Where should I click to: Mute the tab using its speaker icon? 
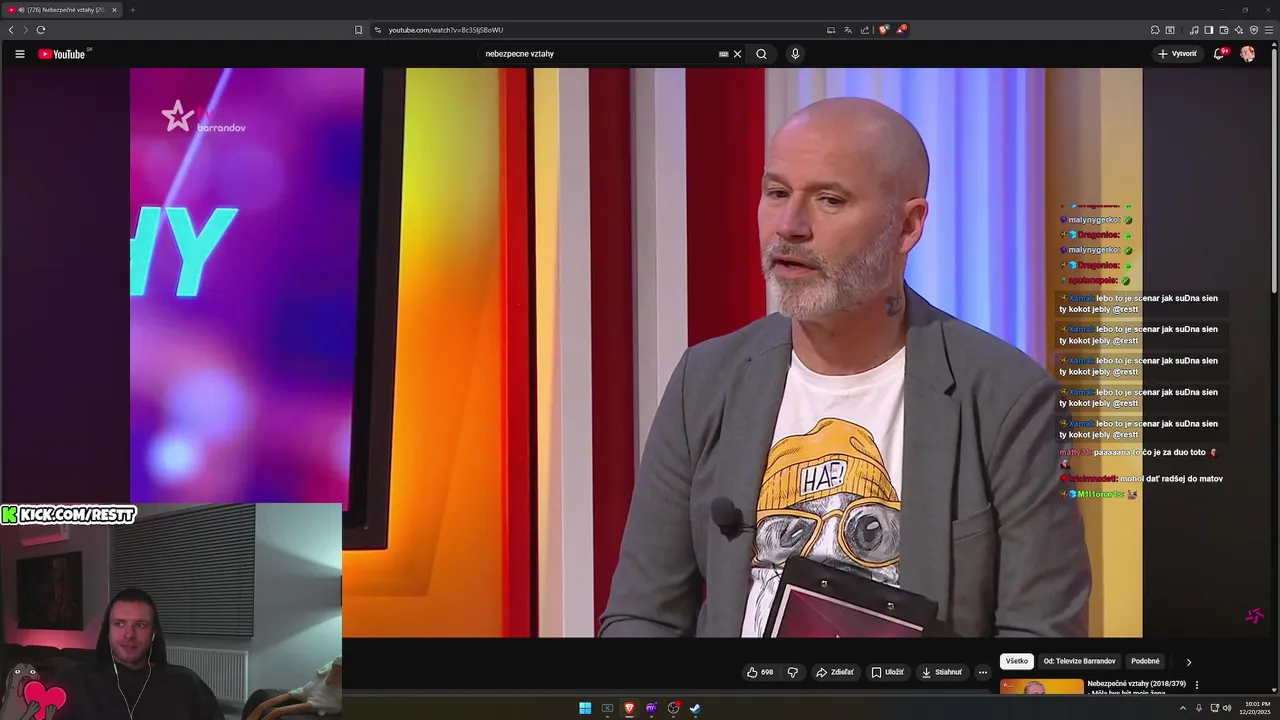coord(21,10)
